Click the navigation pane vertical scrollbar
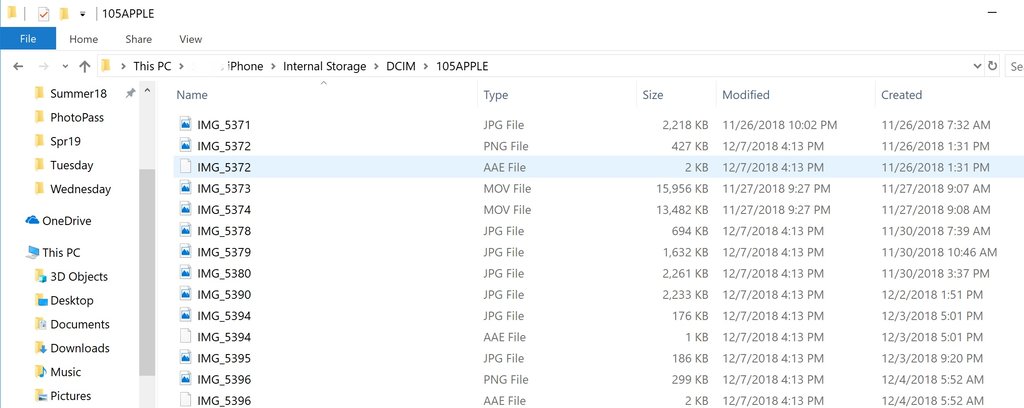This screenshot has width=1024, height=408. click(x=147, y=271)
